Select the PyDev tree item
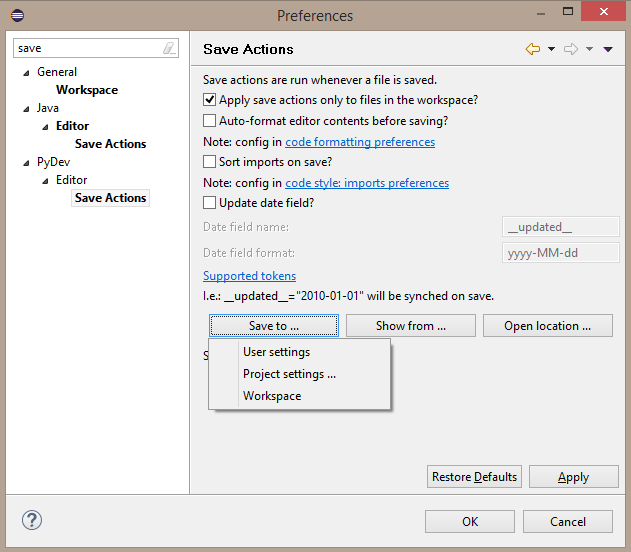This screenshot has height=552, width=631. click(x=54, y=162)
